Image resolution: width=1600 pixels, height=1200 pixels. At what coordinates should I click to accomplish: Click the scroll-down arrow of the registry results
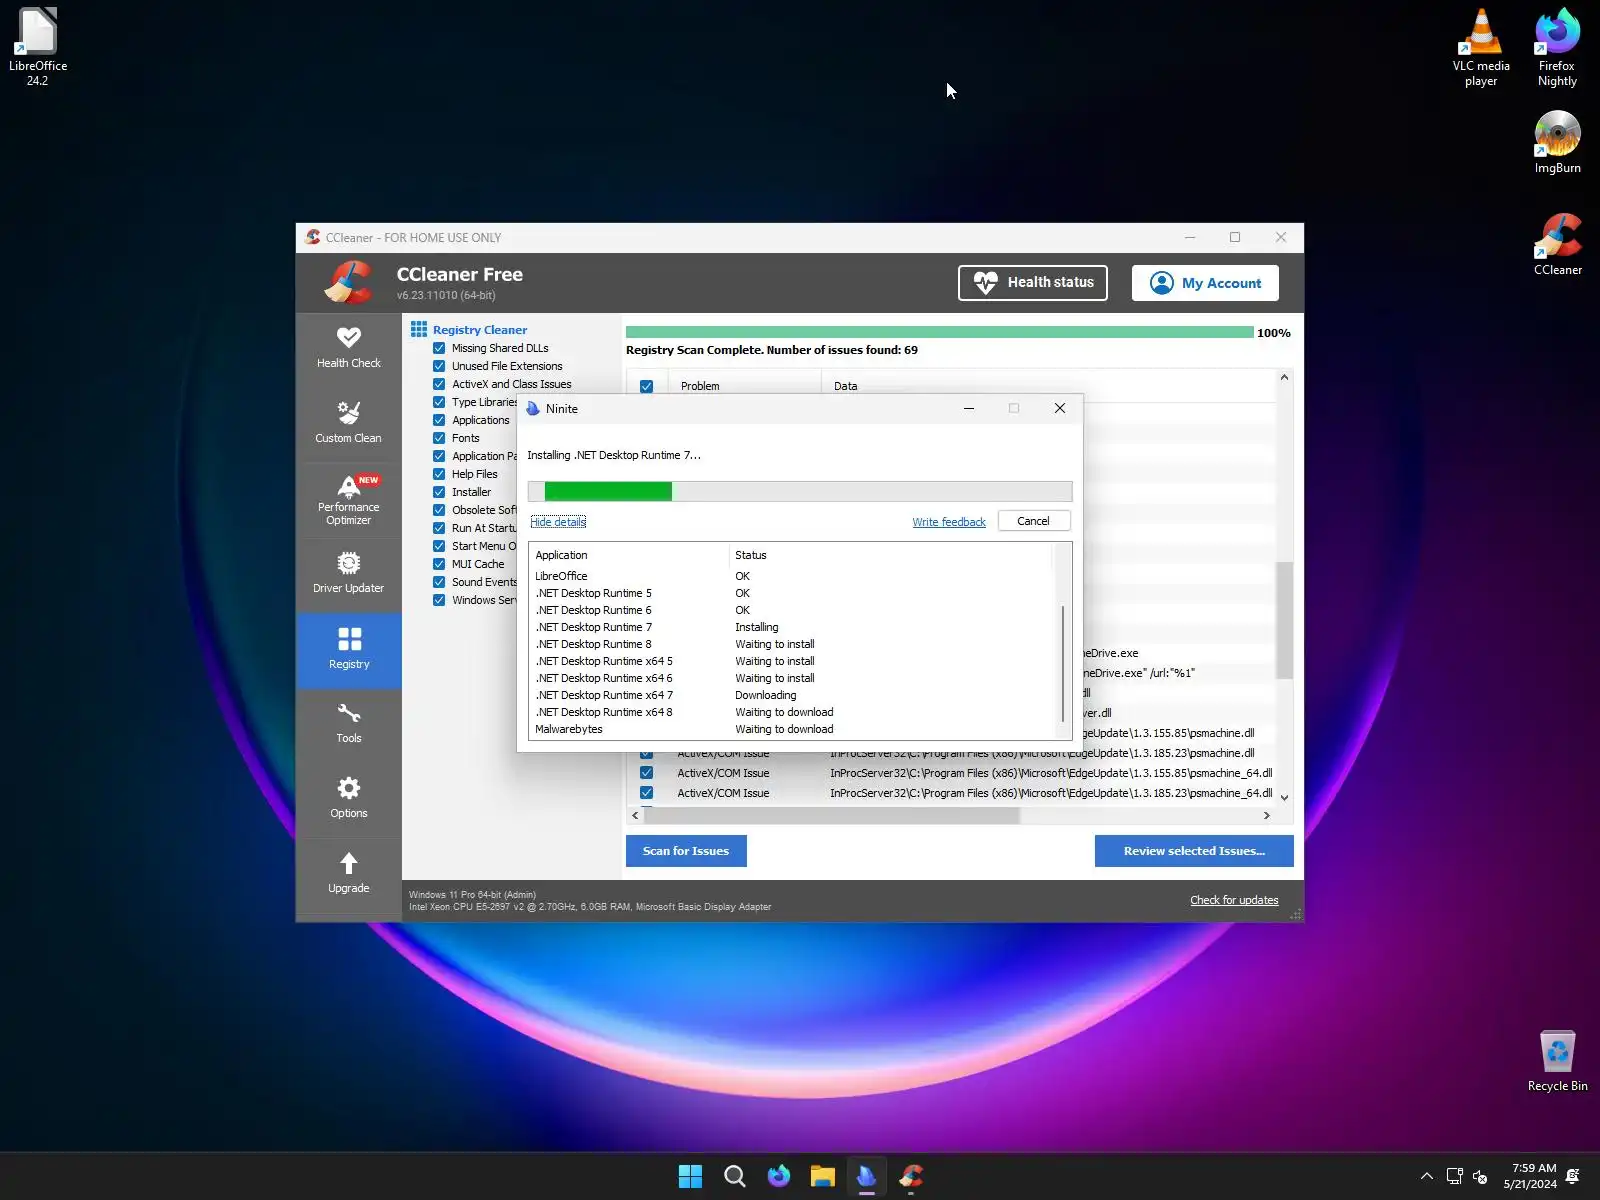click(1284, 798)
